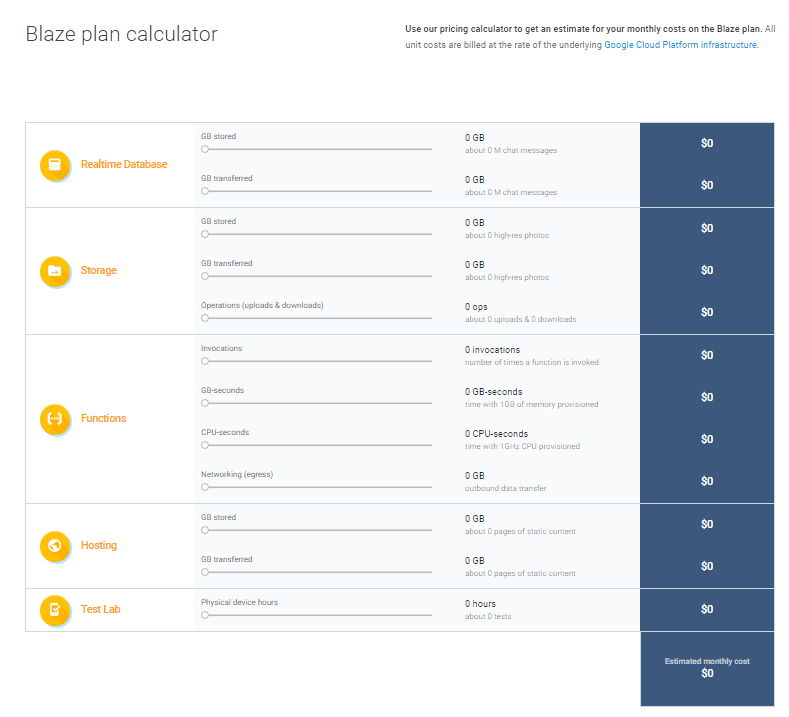Select the Functions heading label

[x=103, y=419]
